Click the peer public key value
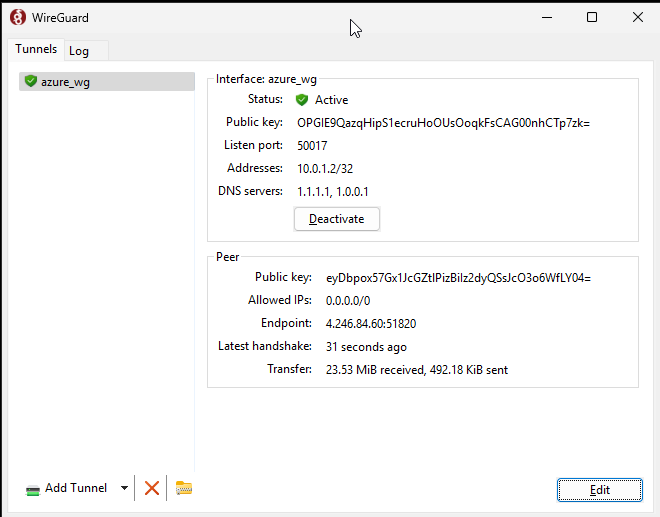660x517 pixels. coord(458,278)
